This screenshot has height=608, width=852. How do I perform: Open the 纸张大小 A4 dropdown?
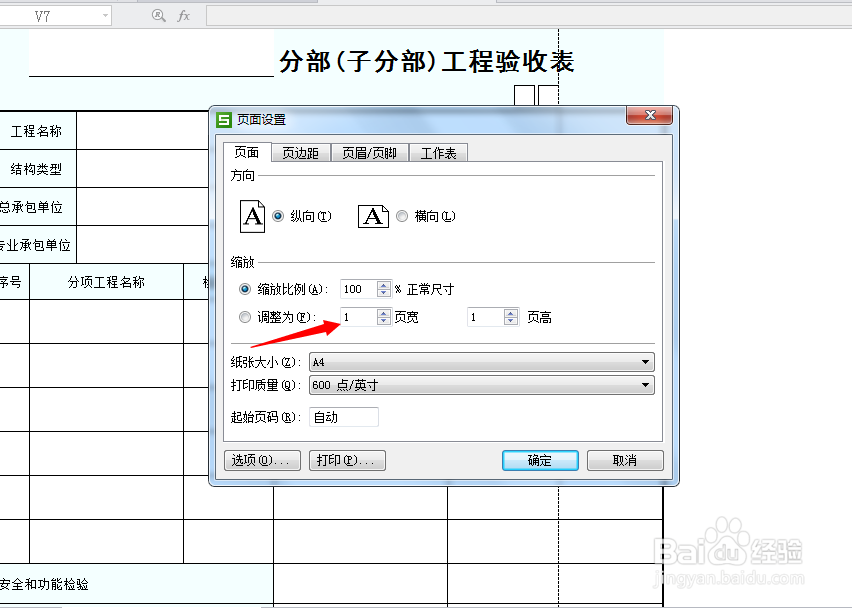click(647, 361)
